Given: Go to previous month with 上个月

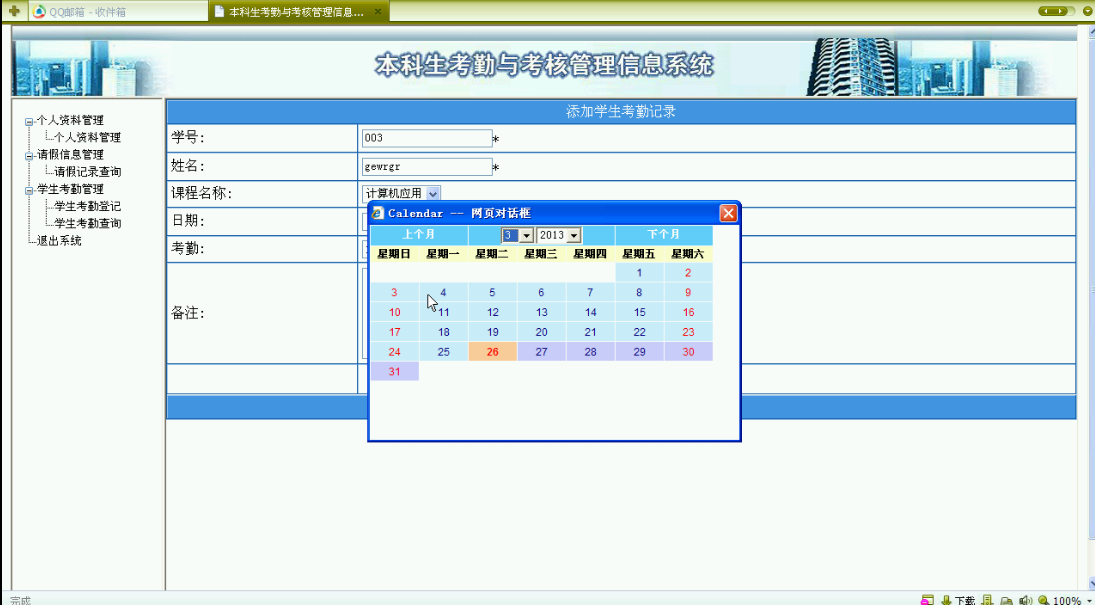Looking at the screenshot, I should coord(418,235).
